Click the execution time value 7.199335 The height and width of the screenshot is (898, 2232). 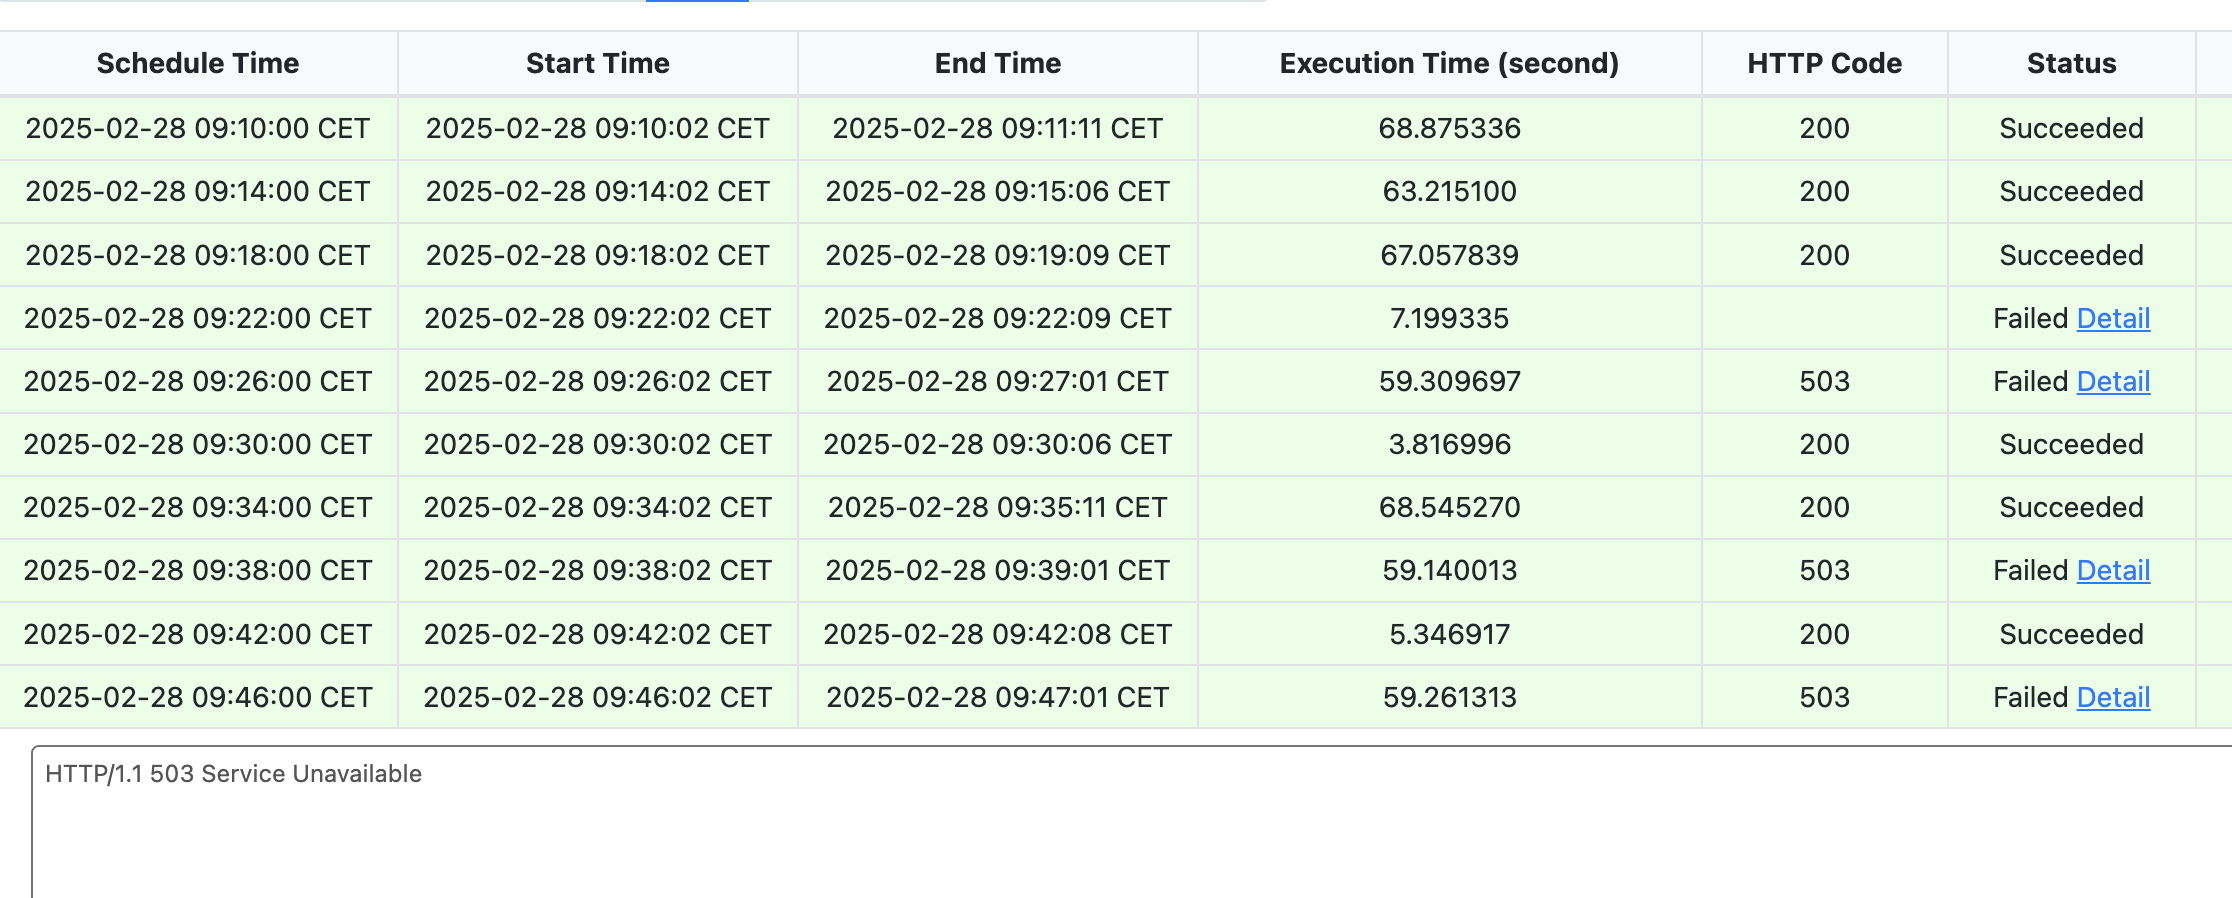[1449, 318]
